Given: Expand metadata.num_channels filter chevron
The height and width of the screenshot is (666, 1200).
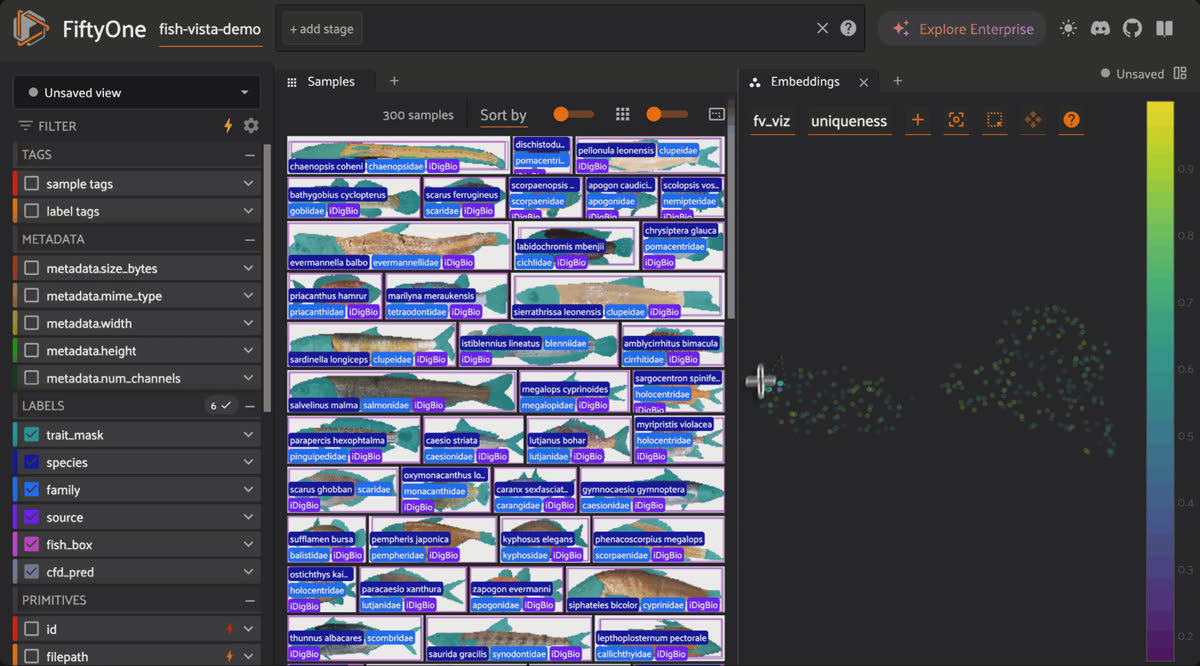Looking at the screenshot, I should [248, 379].
